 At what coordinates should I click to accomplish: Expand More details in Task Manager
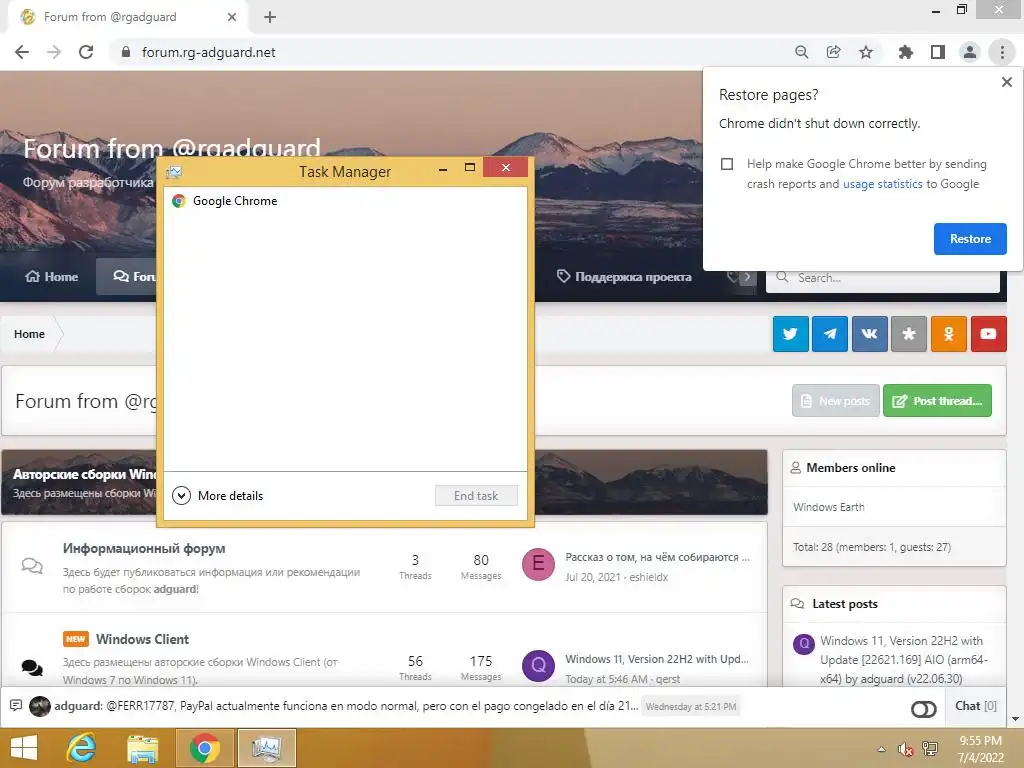tap(217, 496)
